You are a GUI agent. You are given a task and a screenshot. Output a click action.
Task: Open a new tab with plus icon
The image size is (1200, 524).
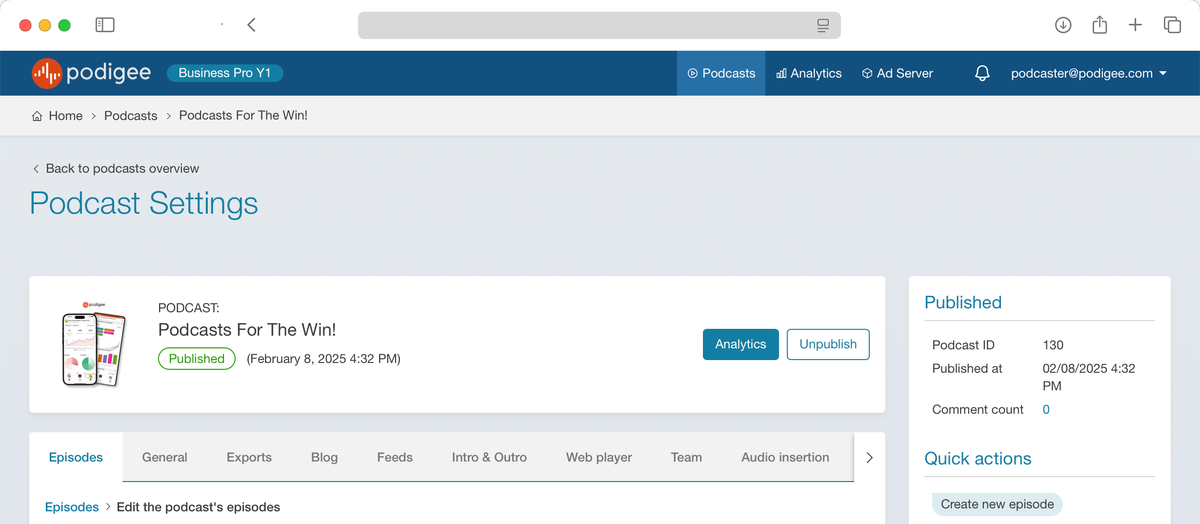(x=1135, y=25)
